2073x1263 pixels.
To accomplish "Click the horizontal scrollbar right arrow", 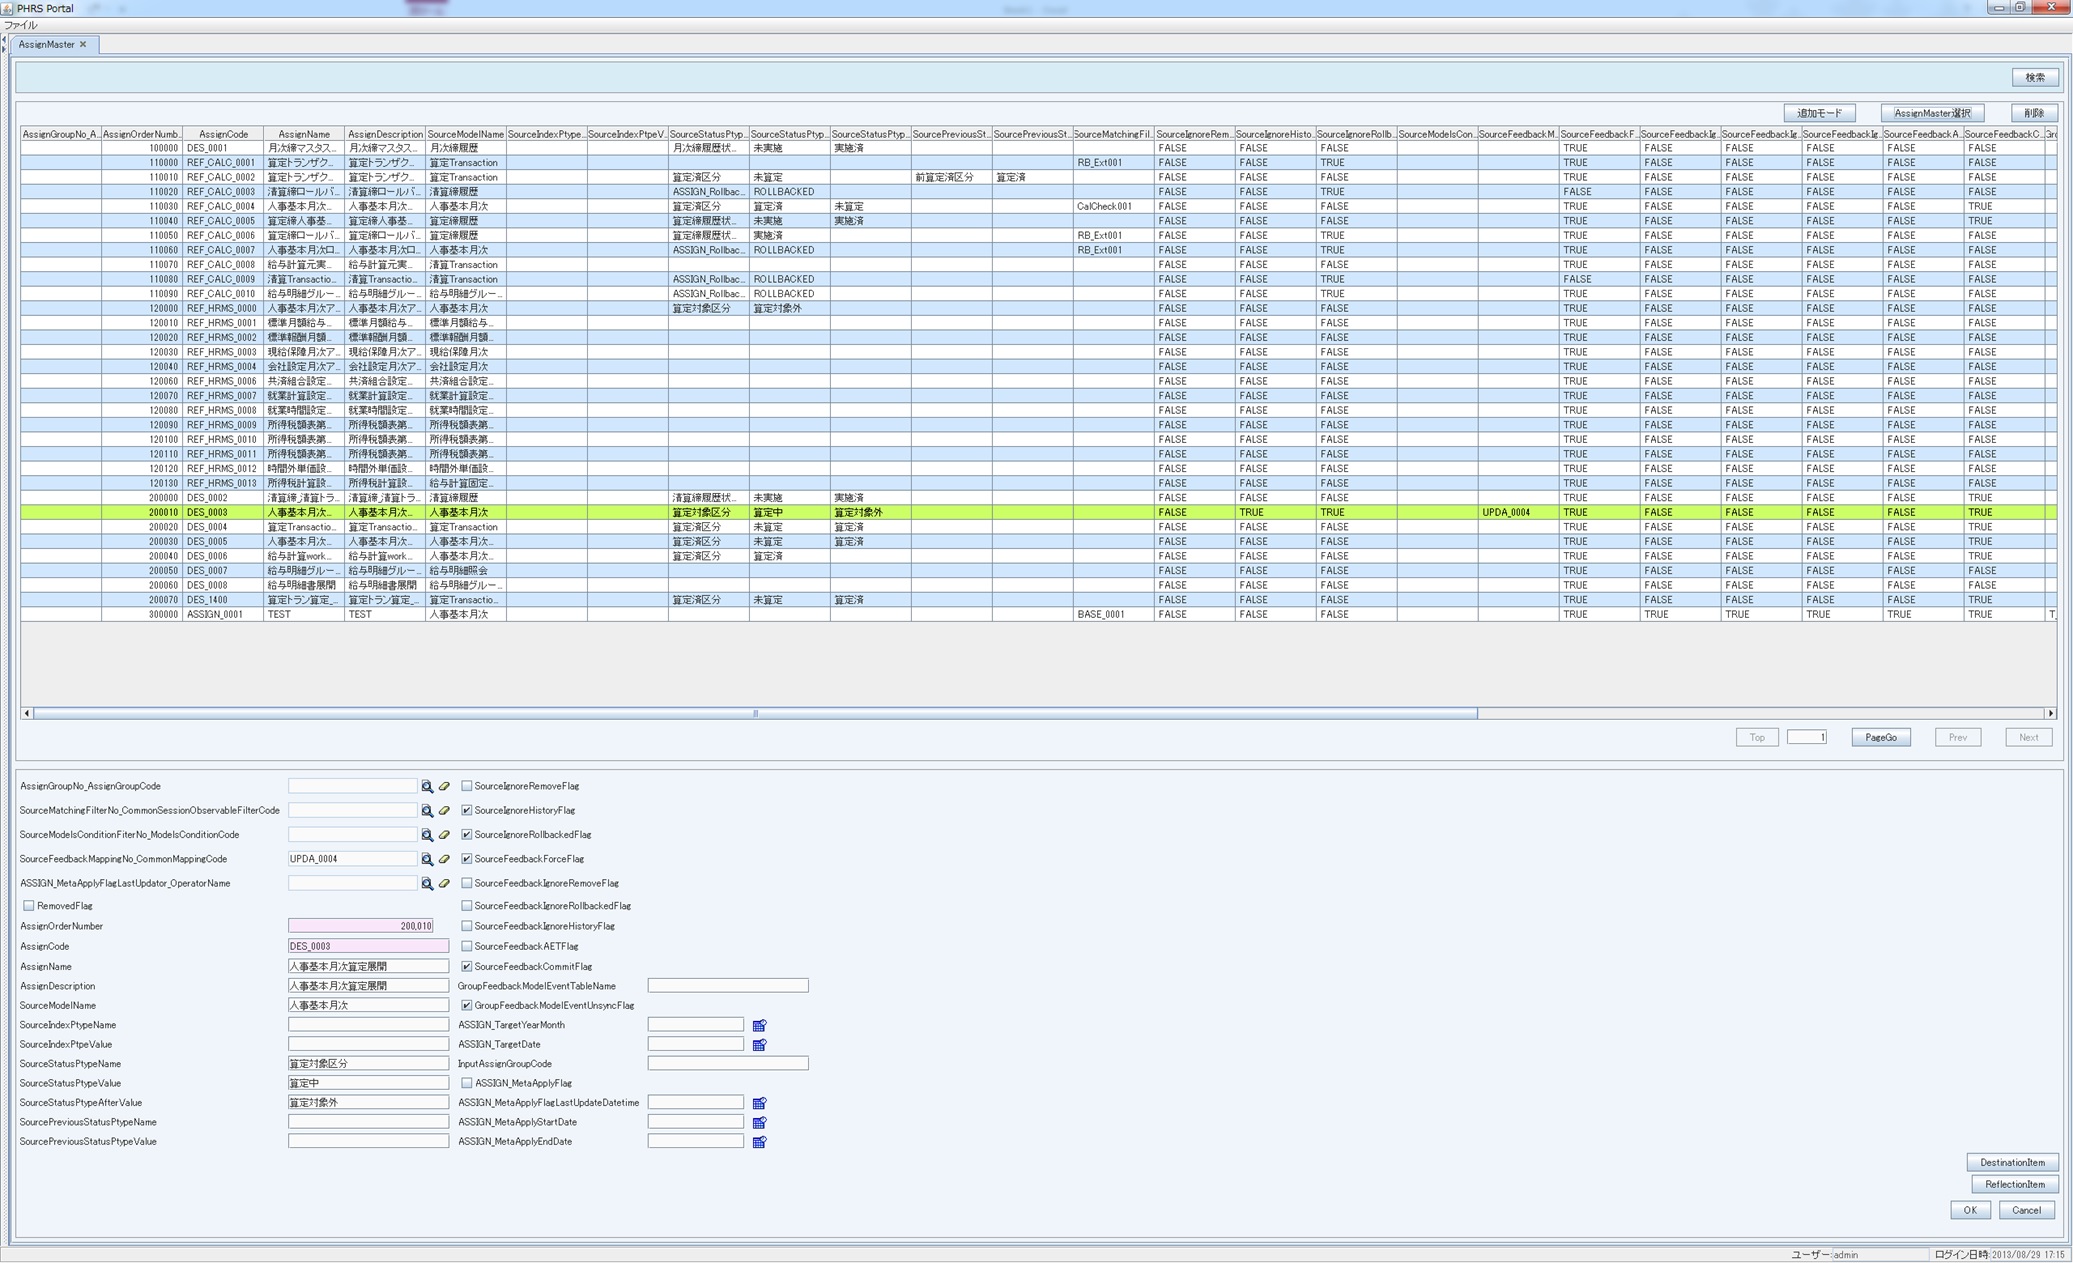I will (x=2051, y=713).
